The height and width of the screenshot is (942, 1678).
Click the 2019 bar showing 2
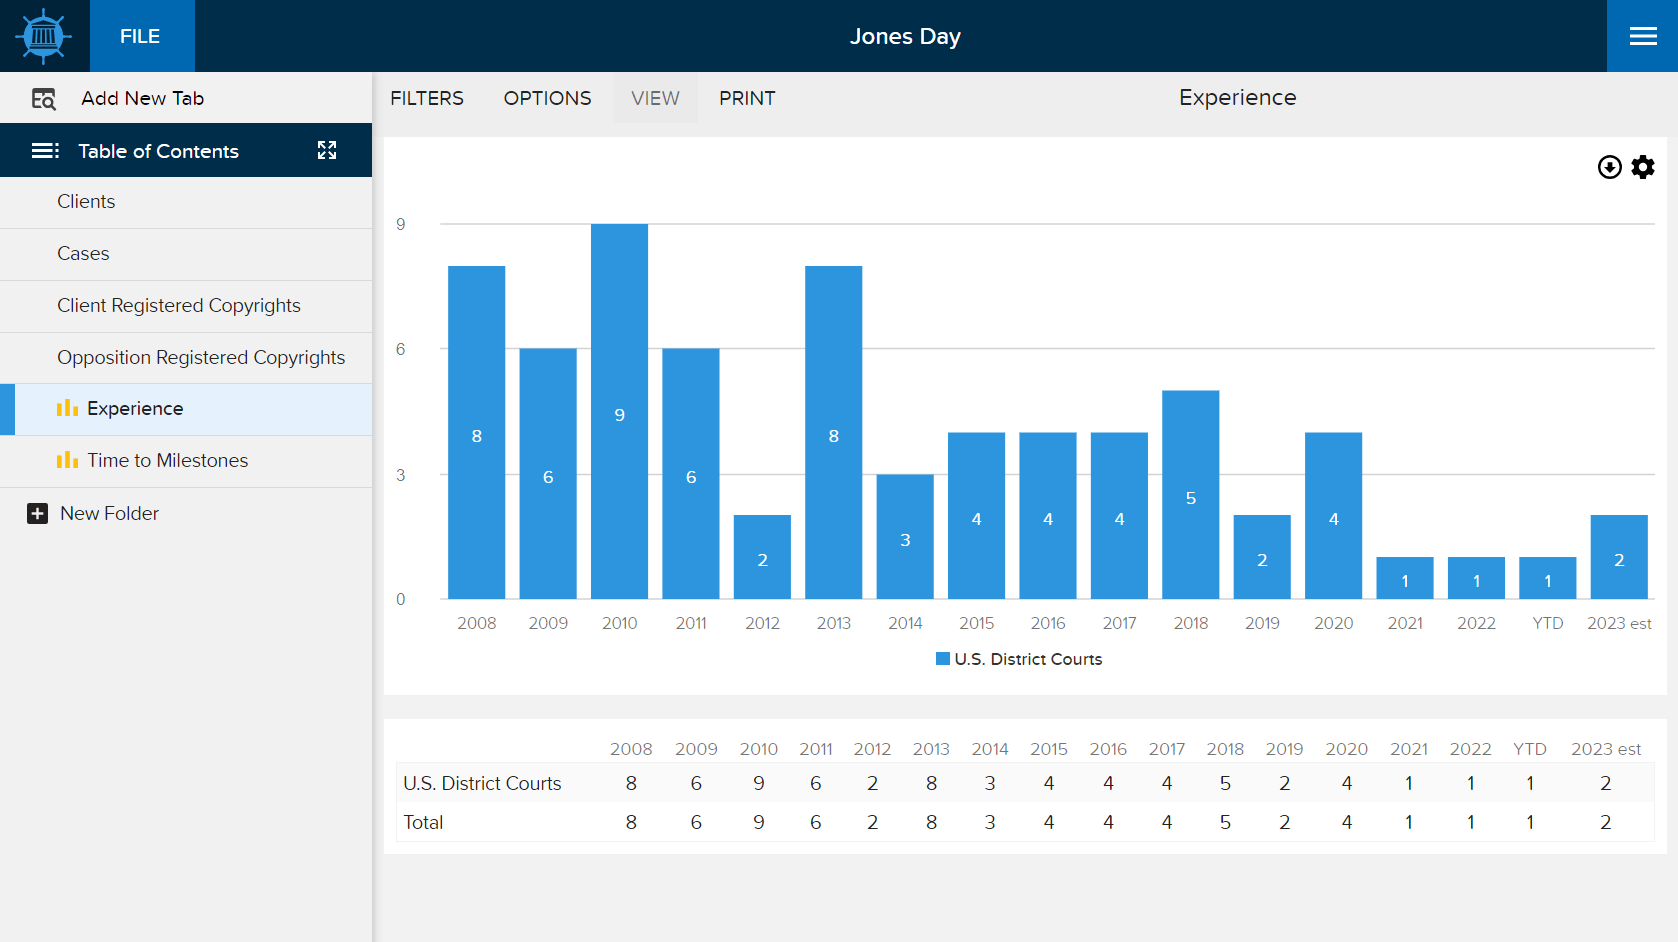click(x=1262, y=557)
